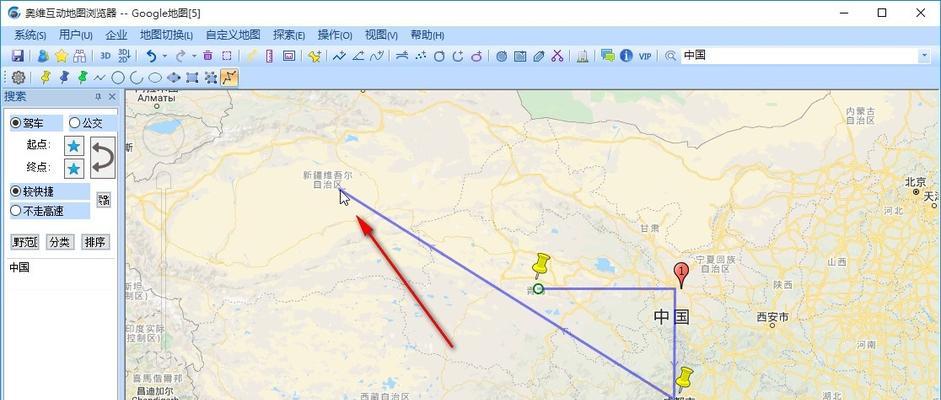Close the 搜索 panel with its X
The height and width of the screenshot is (400, 941).
112,97
